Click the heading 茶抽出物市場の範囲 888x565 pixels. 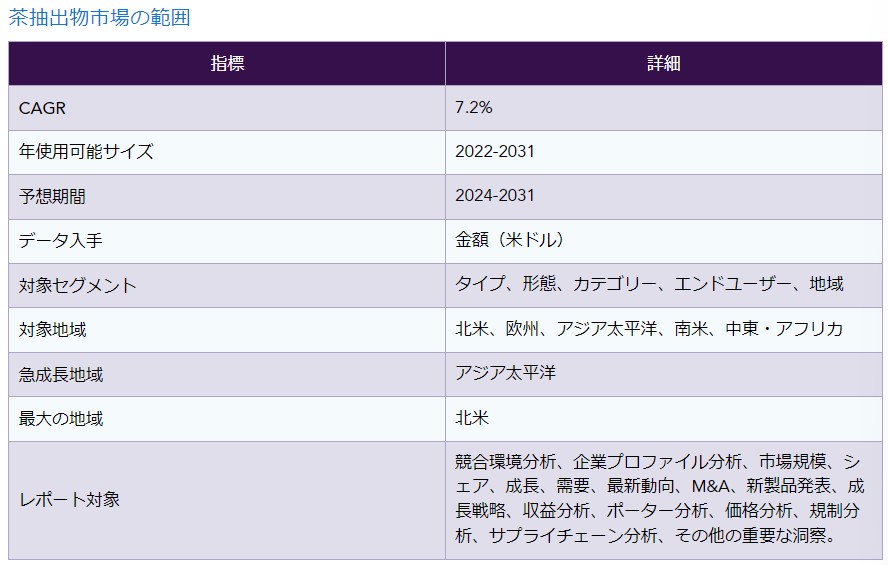point(100,18)
